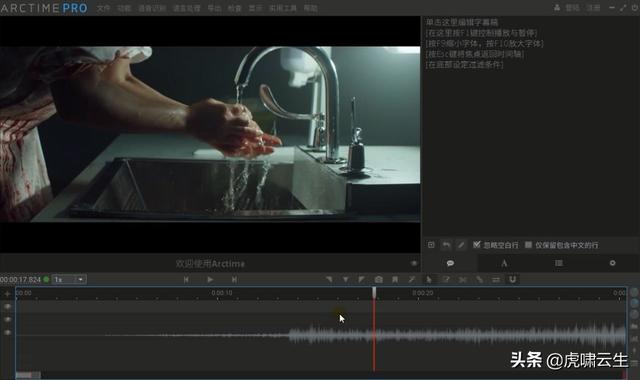Click the pencil edit icon below script panel
The image size is (640, 380).
point(461,245)
